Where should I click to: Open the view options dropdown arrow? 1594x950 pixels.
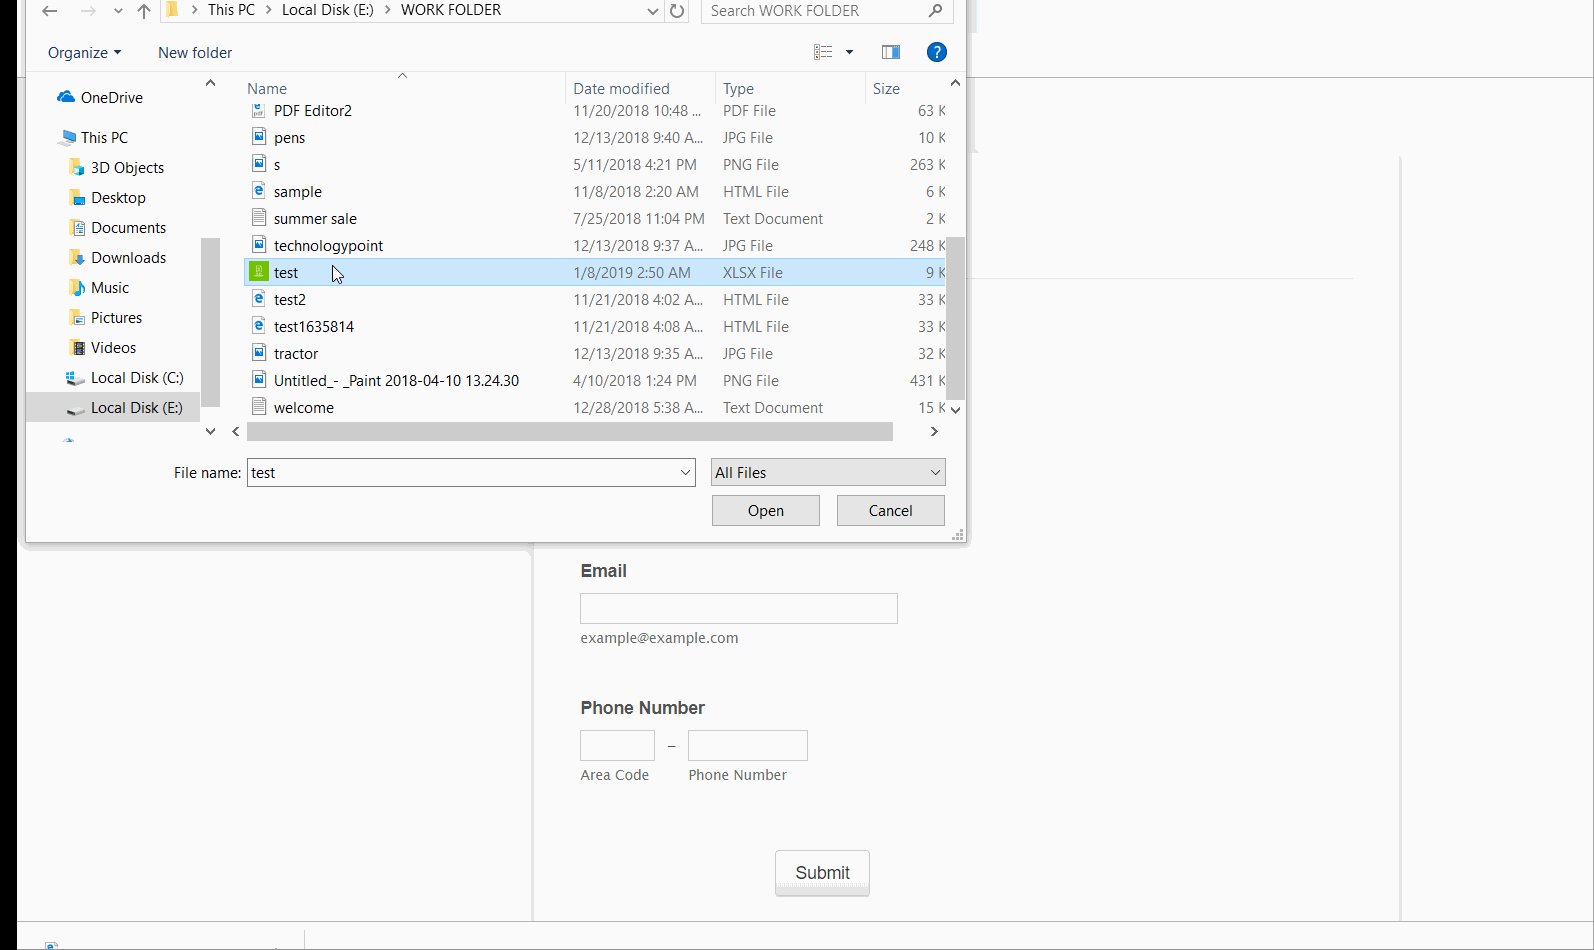[849, 52]
